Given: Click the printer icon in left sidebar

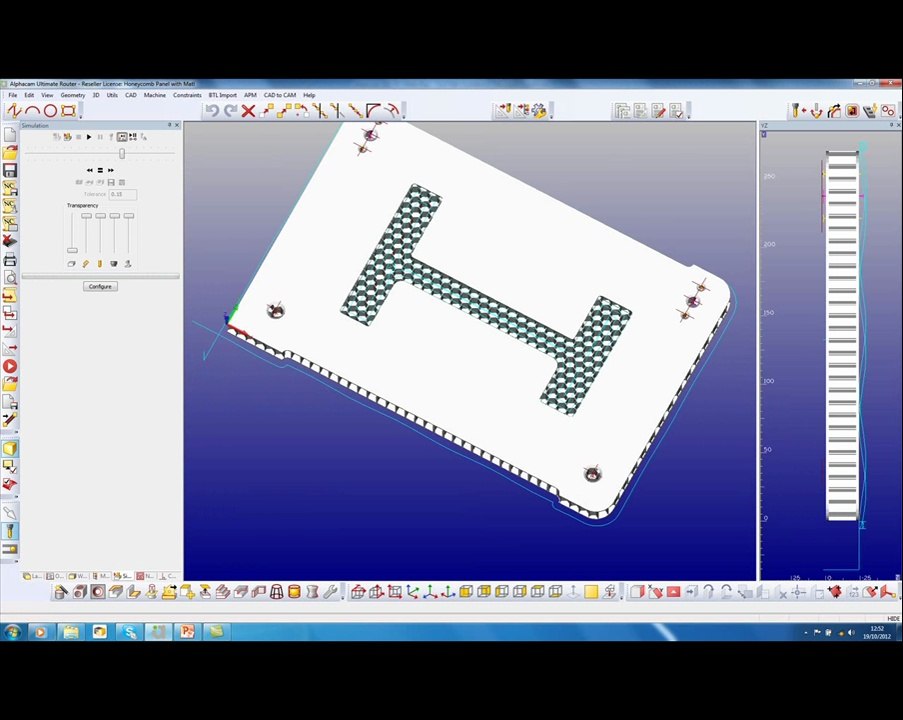Looking at the screenshot, I should (x=10, y=260).
